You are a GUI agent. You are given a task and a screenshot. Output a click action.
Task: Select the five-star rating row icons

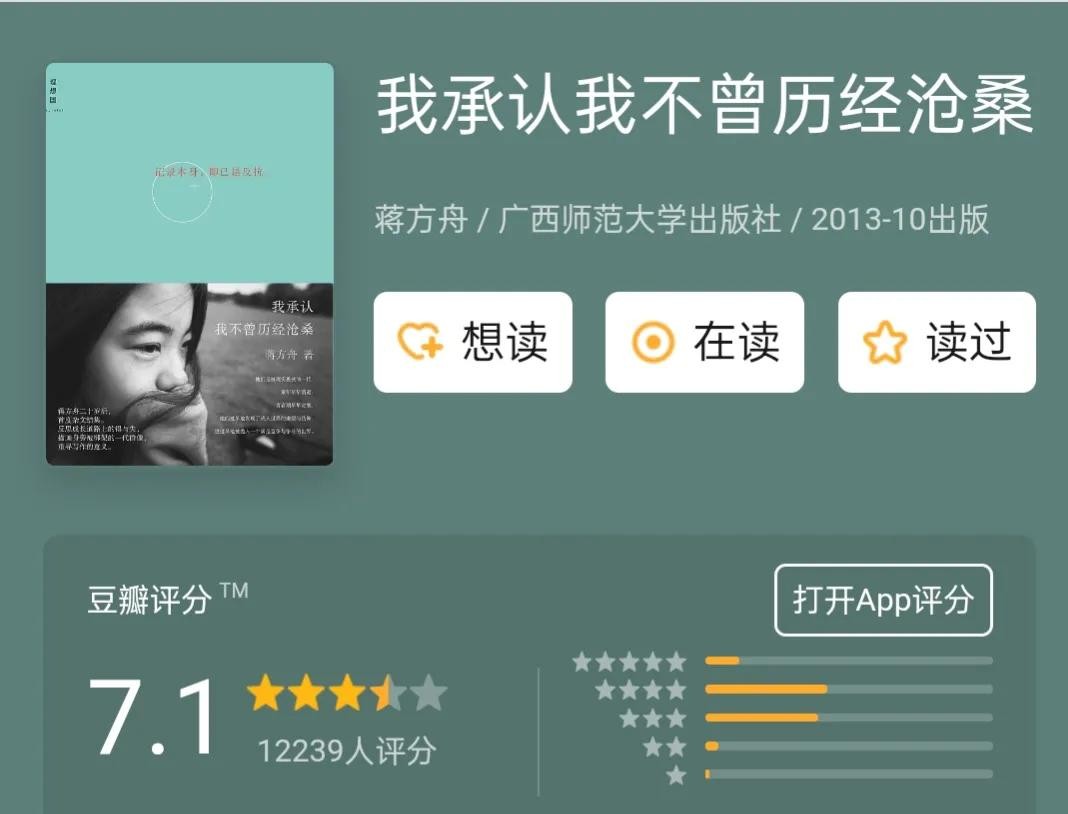pyautogui.click(x=629, y=661)
